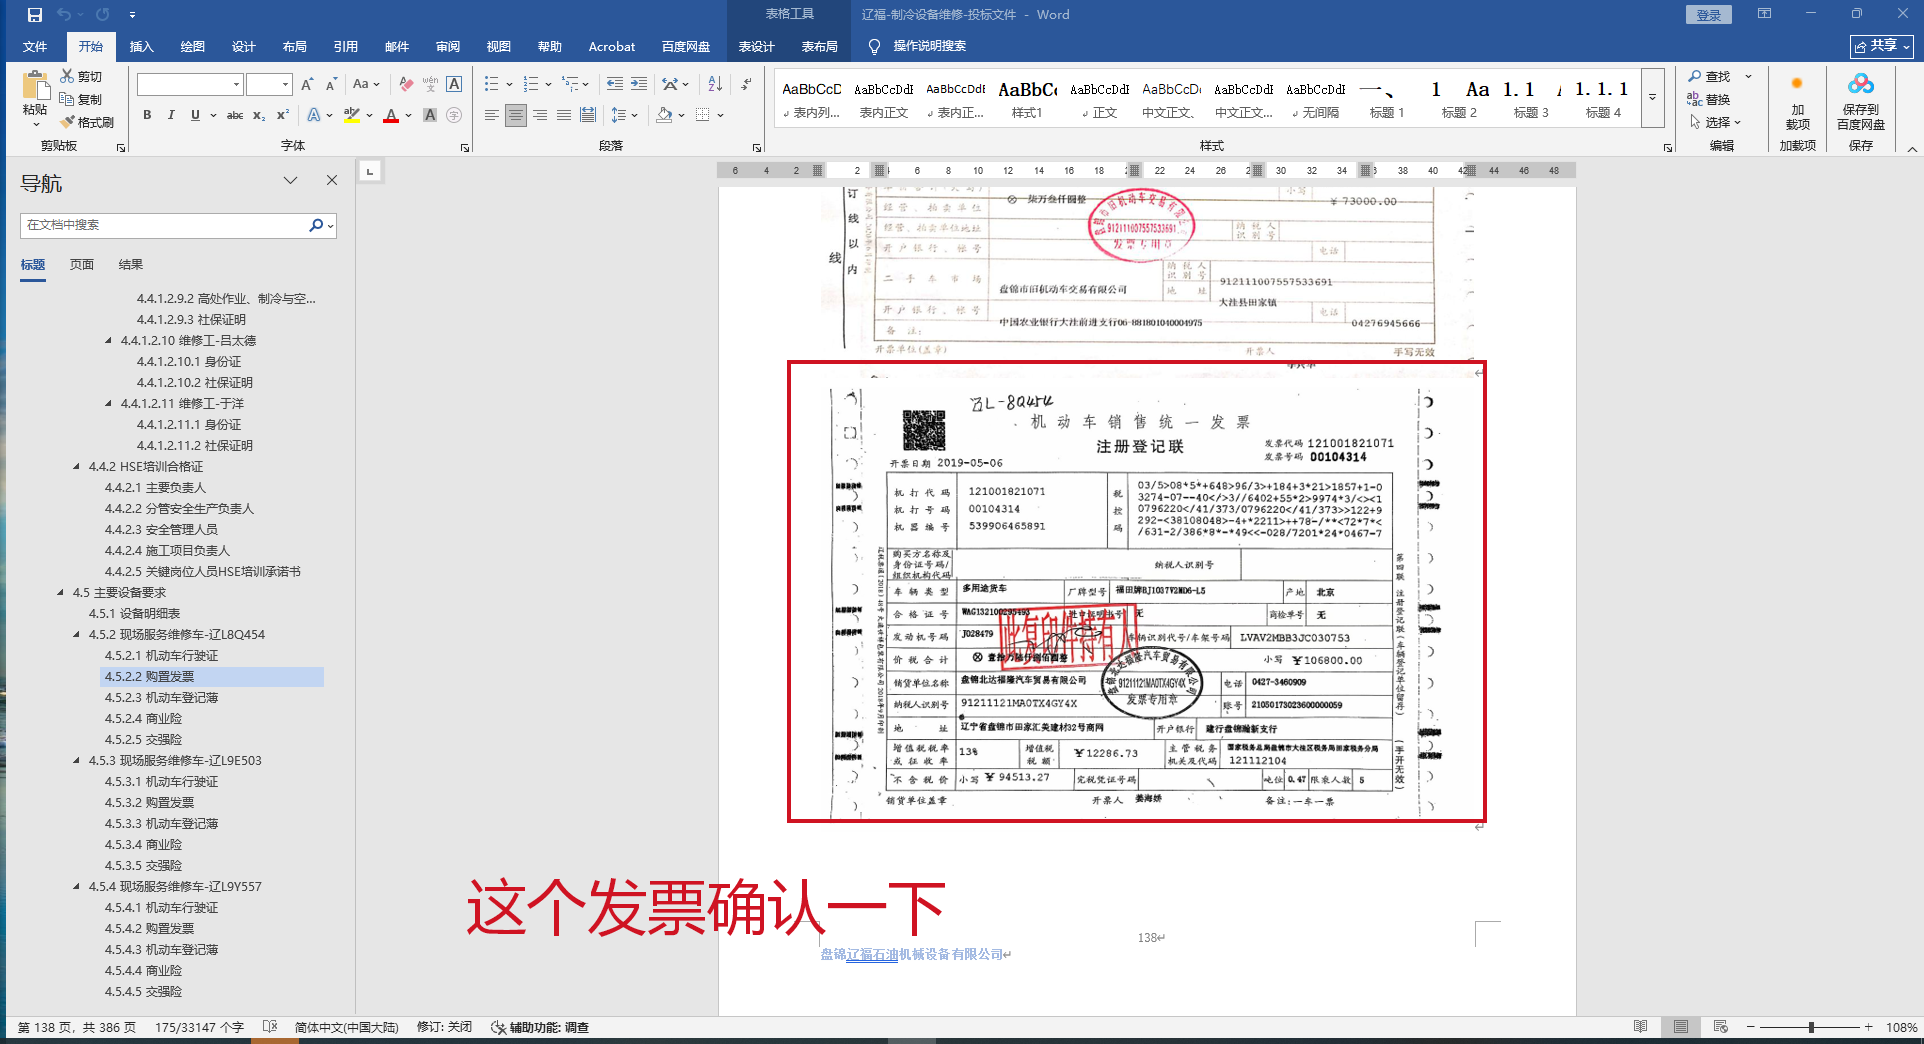Switch to the web layout view icon in the status bar
Viewport: 1924px width, 1044px height.
(1720, 1027)
